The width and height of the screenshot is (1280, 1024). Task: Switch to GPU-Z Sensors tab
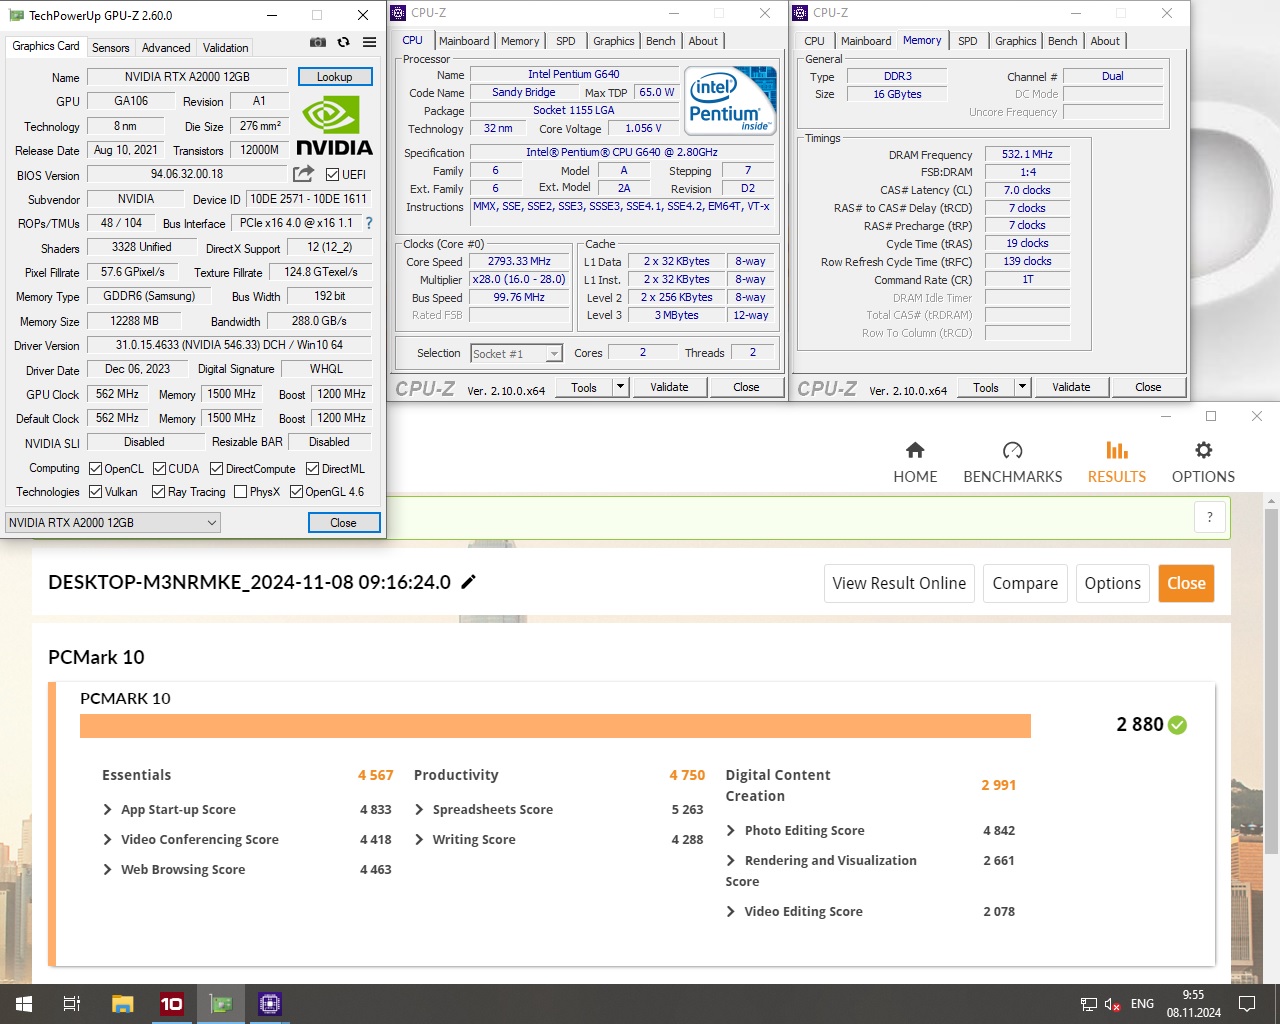[110, 48]
